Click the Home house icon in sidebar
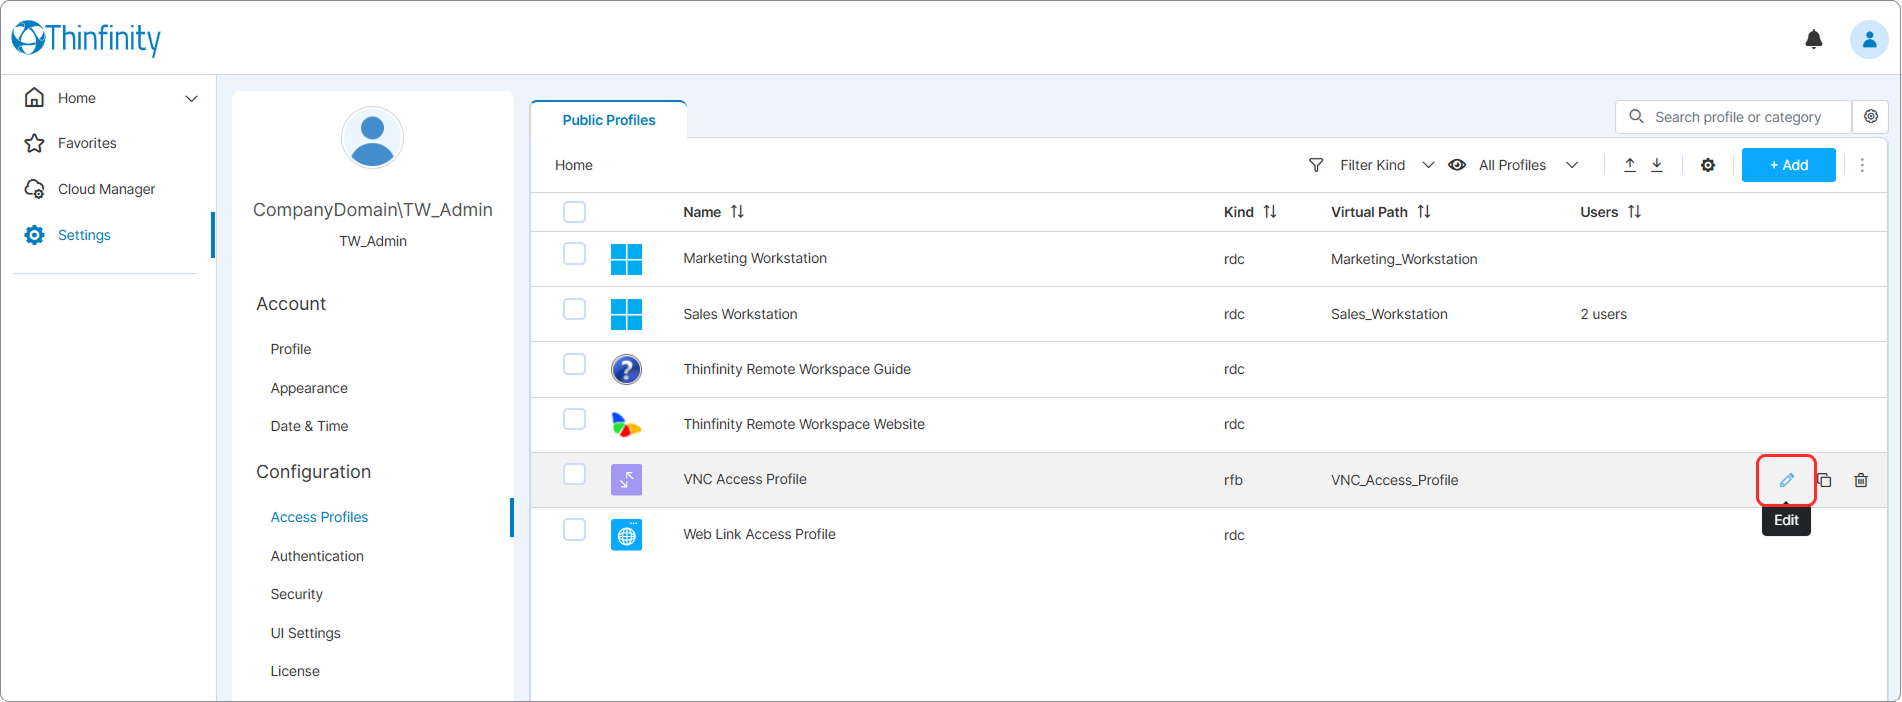The image size is (1902, 702). 34,98
